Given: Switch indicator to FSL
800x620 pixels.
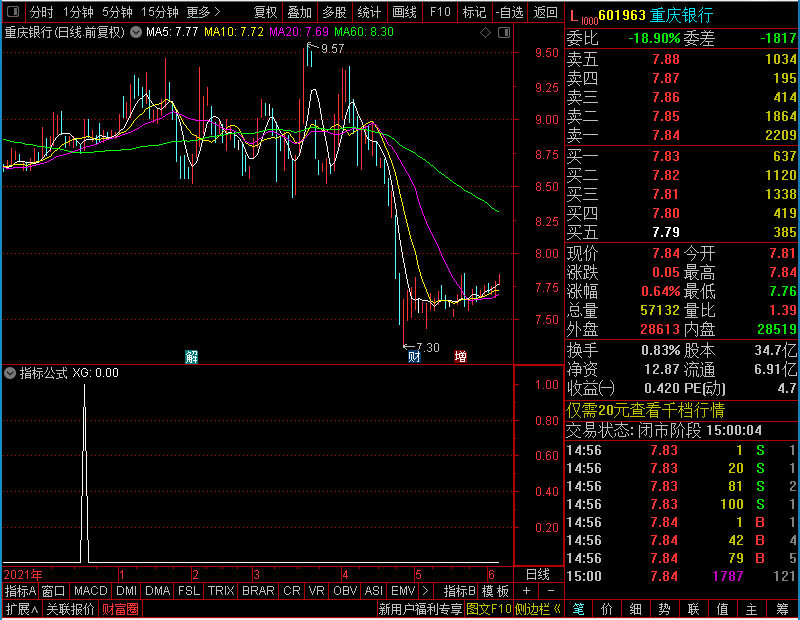Looking at the screenshot, I should click(189, 591).
